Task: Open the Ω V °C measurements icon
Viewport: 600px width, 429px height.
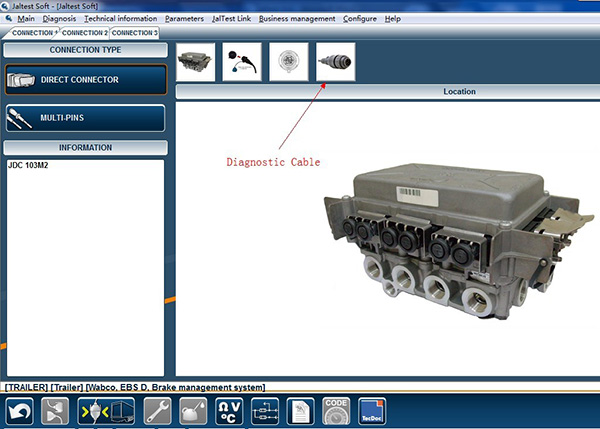Action: point(230,411)
